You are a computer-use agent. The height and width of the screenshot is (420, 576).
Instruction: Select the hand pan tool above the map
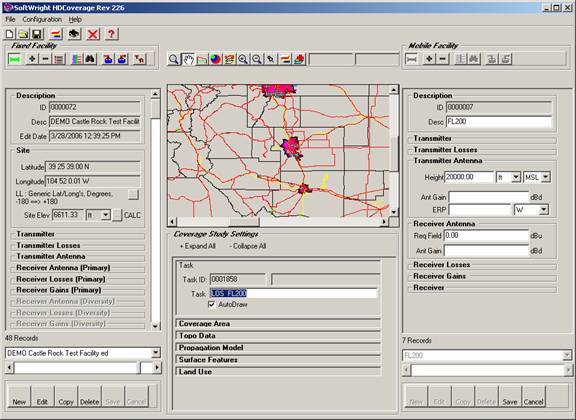188,59
